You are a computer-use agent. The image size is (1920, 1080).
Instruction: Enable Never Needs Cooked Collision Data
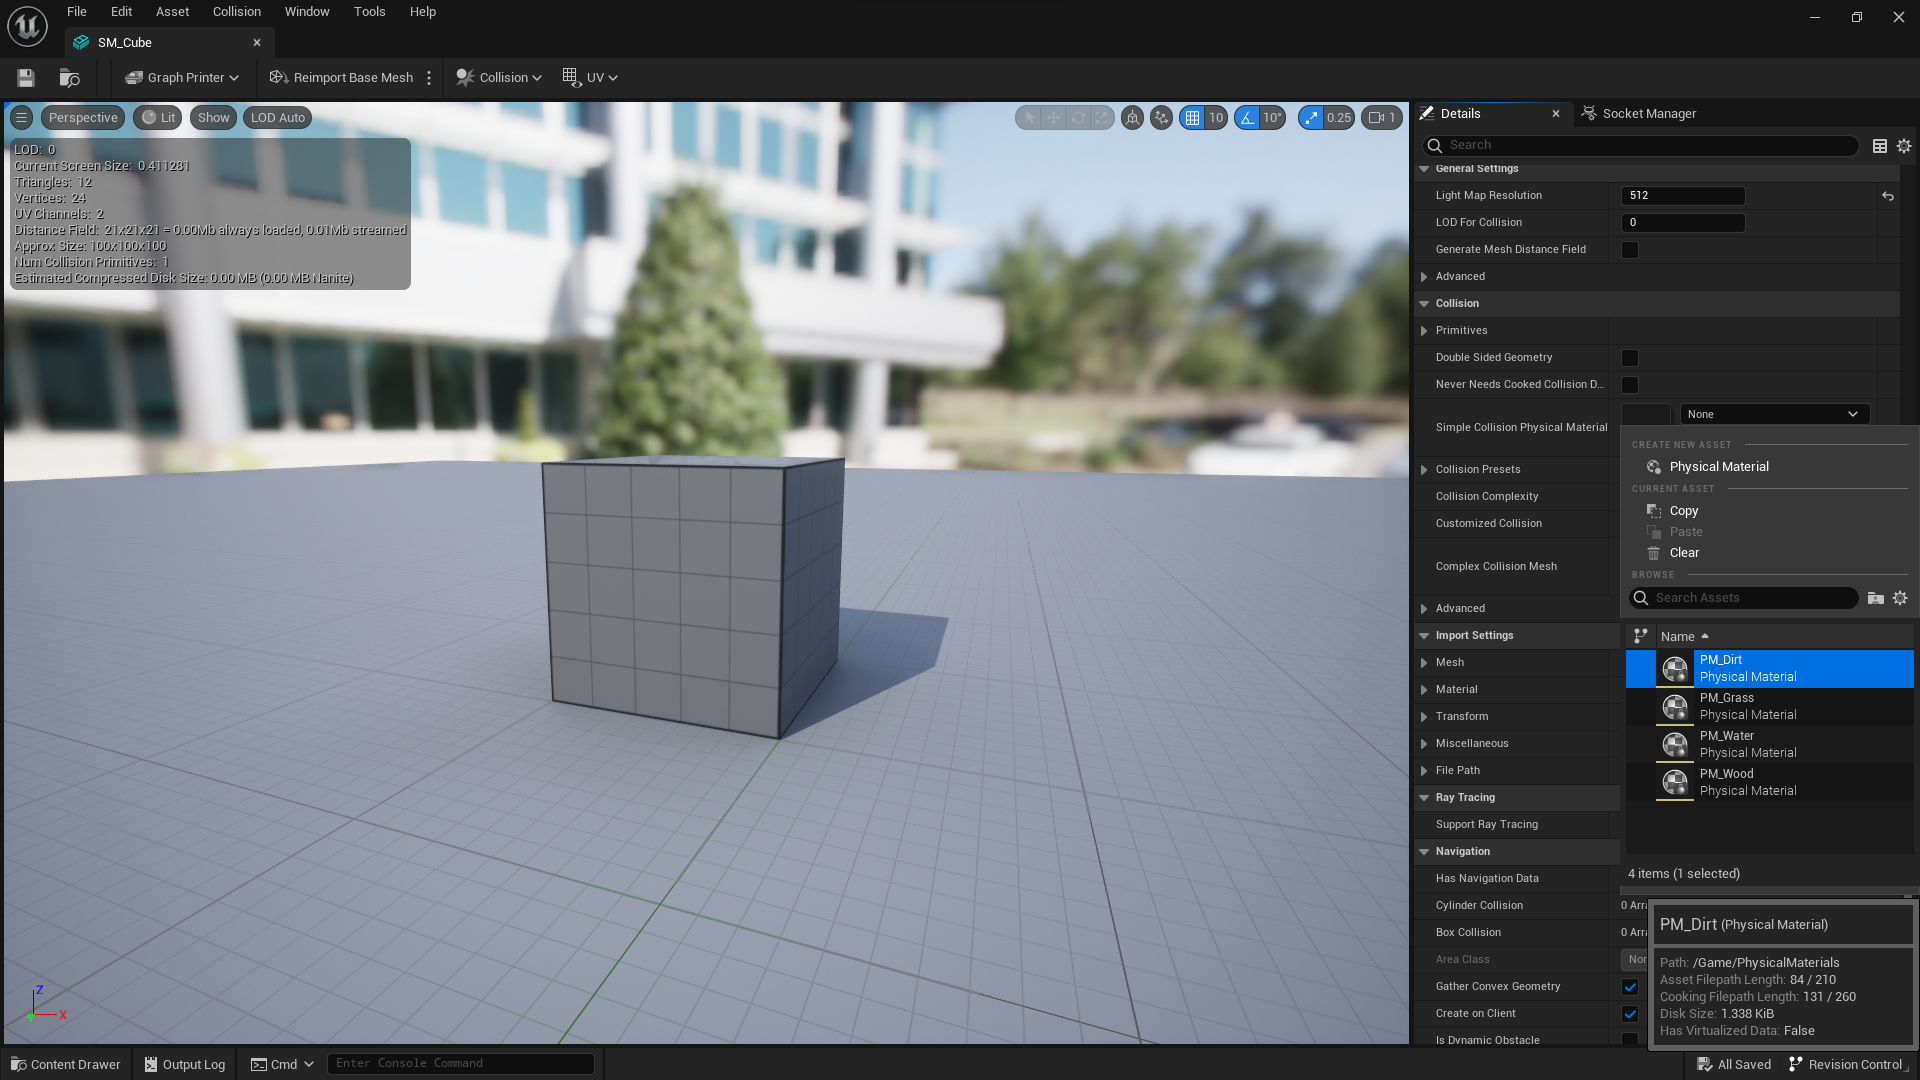tap(1630, 384)
